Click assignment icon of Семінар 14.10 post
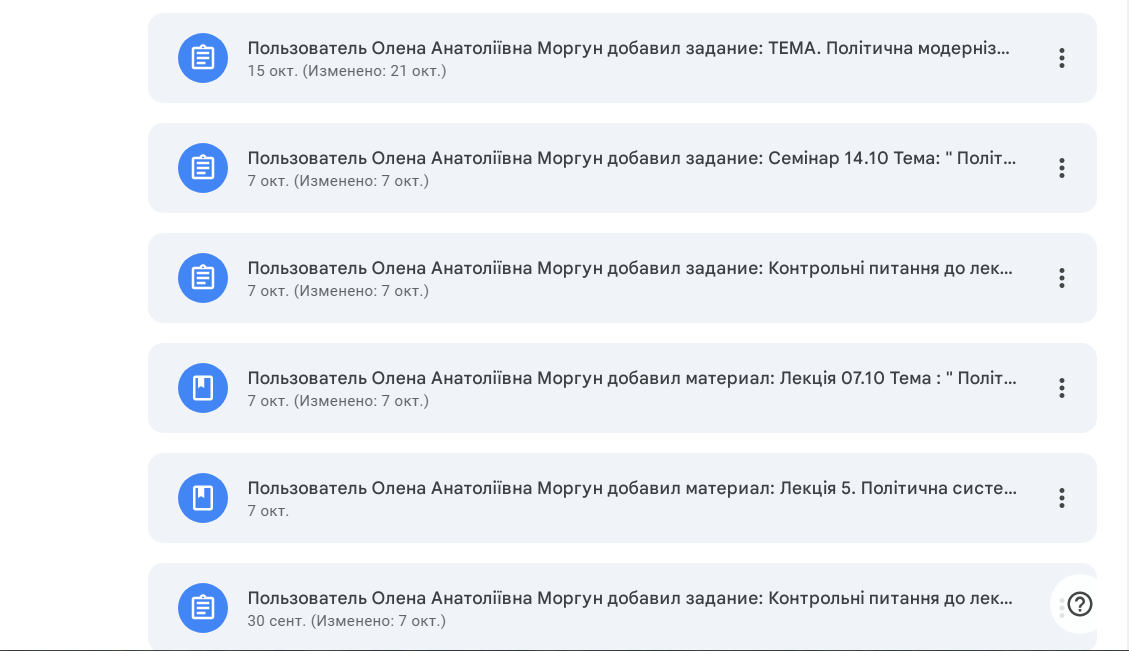 tap(203, 168)
